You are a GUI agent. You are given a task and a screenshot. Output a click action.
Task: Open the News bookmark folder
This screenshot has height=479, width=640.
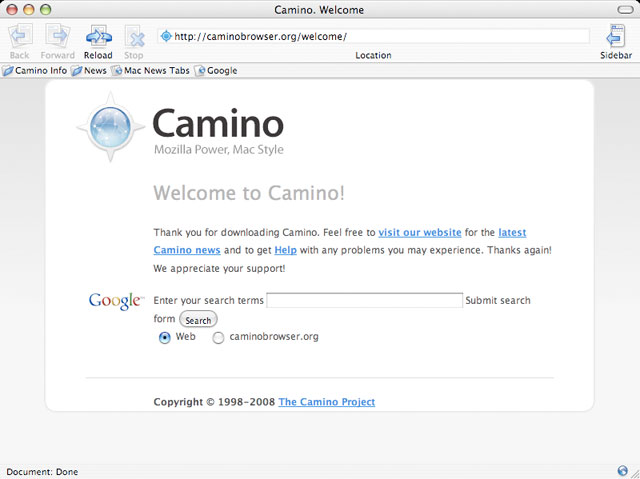[x=89, y=71]
